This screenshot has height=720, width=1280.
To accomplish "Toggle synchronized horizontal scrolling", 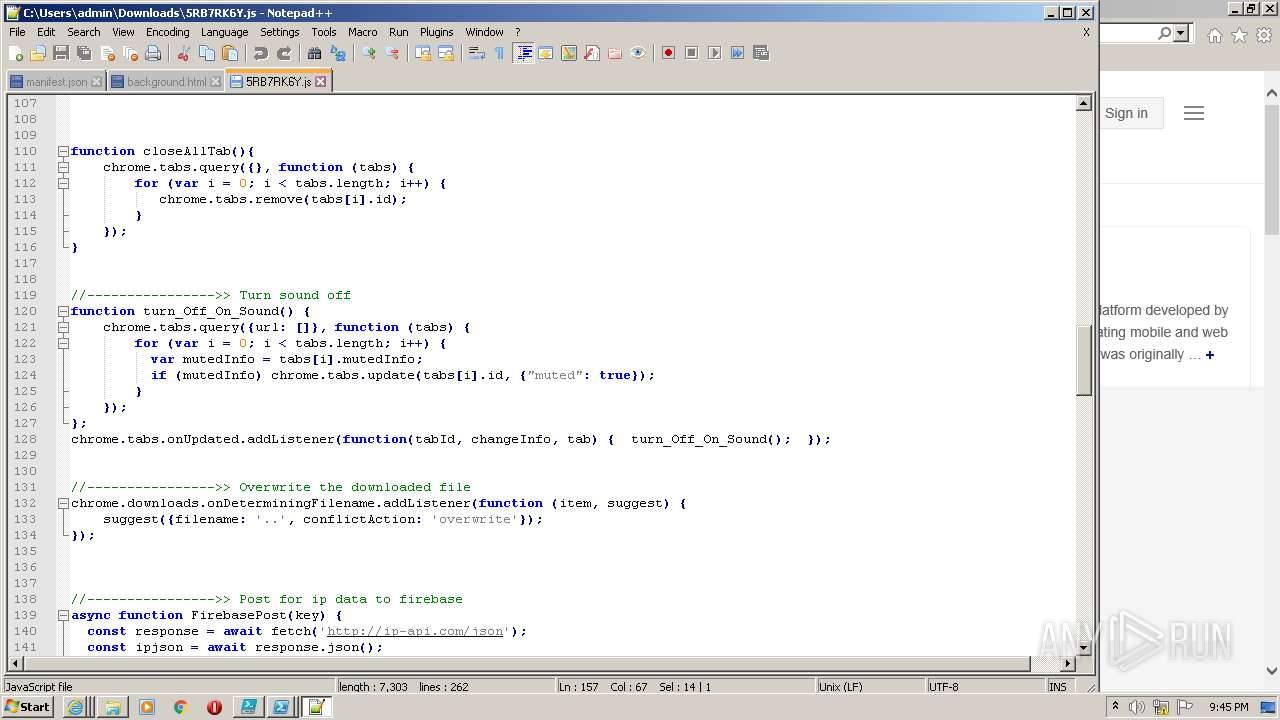I will click(446, 53).
